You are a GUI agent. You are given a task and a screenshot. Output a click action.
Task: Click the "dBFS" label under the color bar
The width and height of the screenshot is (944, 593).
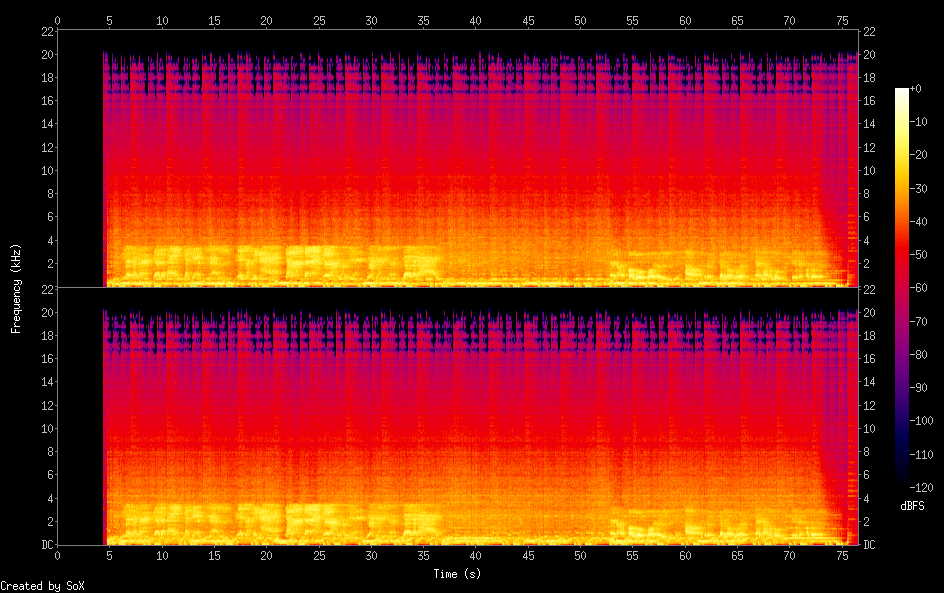tap(911, 507)
